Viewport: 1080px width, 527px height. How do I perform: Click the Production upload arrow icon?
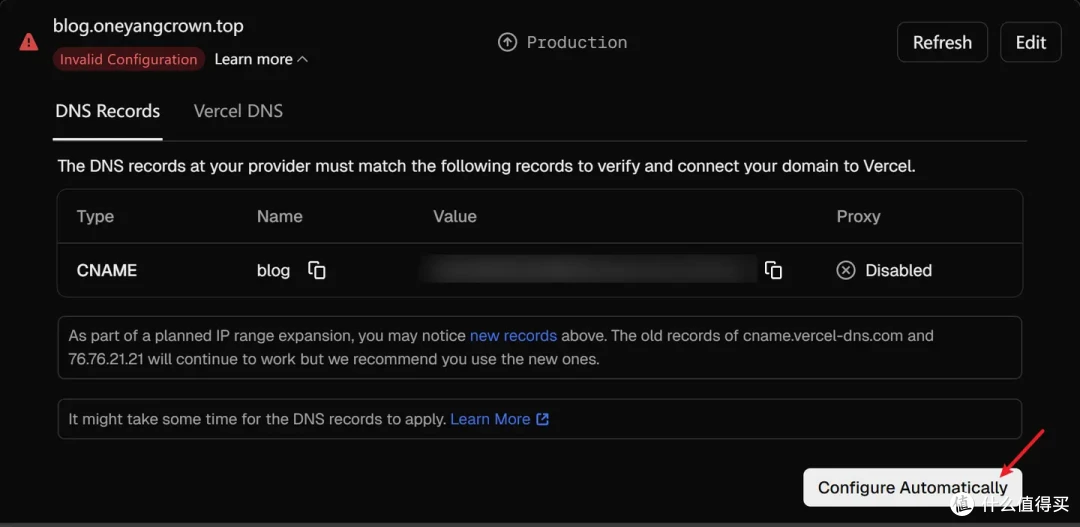[507, 43]
